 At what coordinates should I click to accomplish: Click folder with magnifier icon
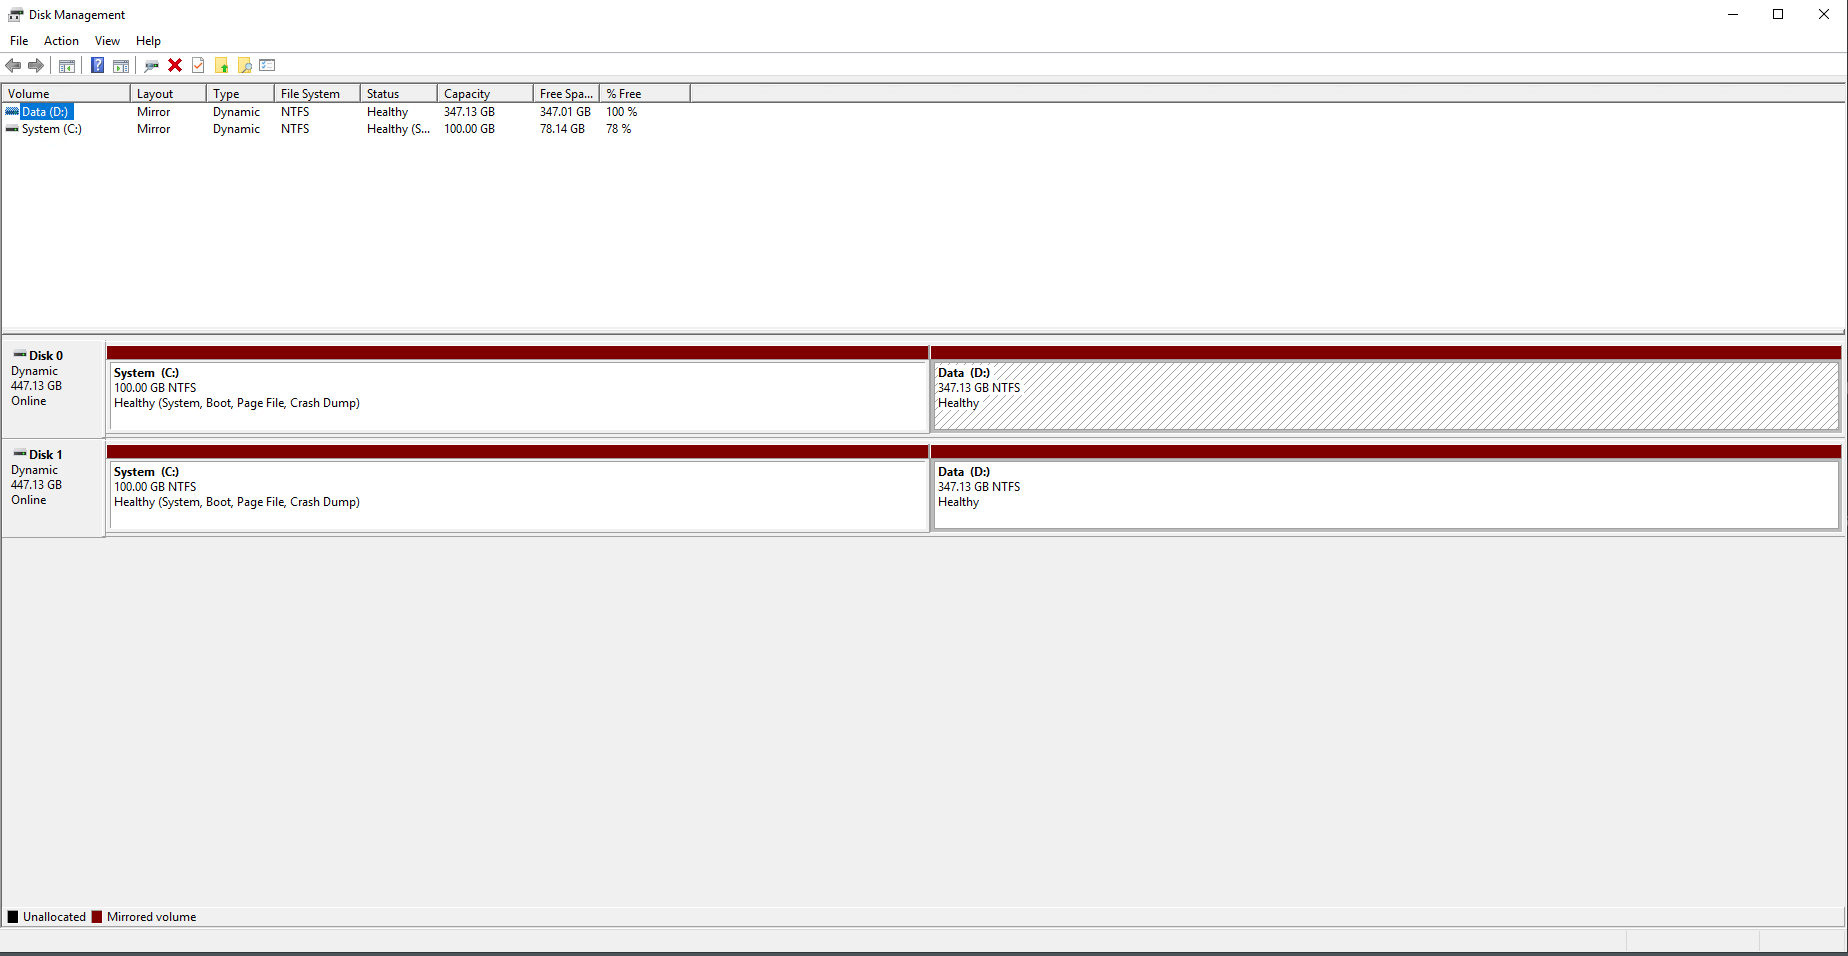click(x=245, y=66)
